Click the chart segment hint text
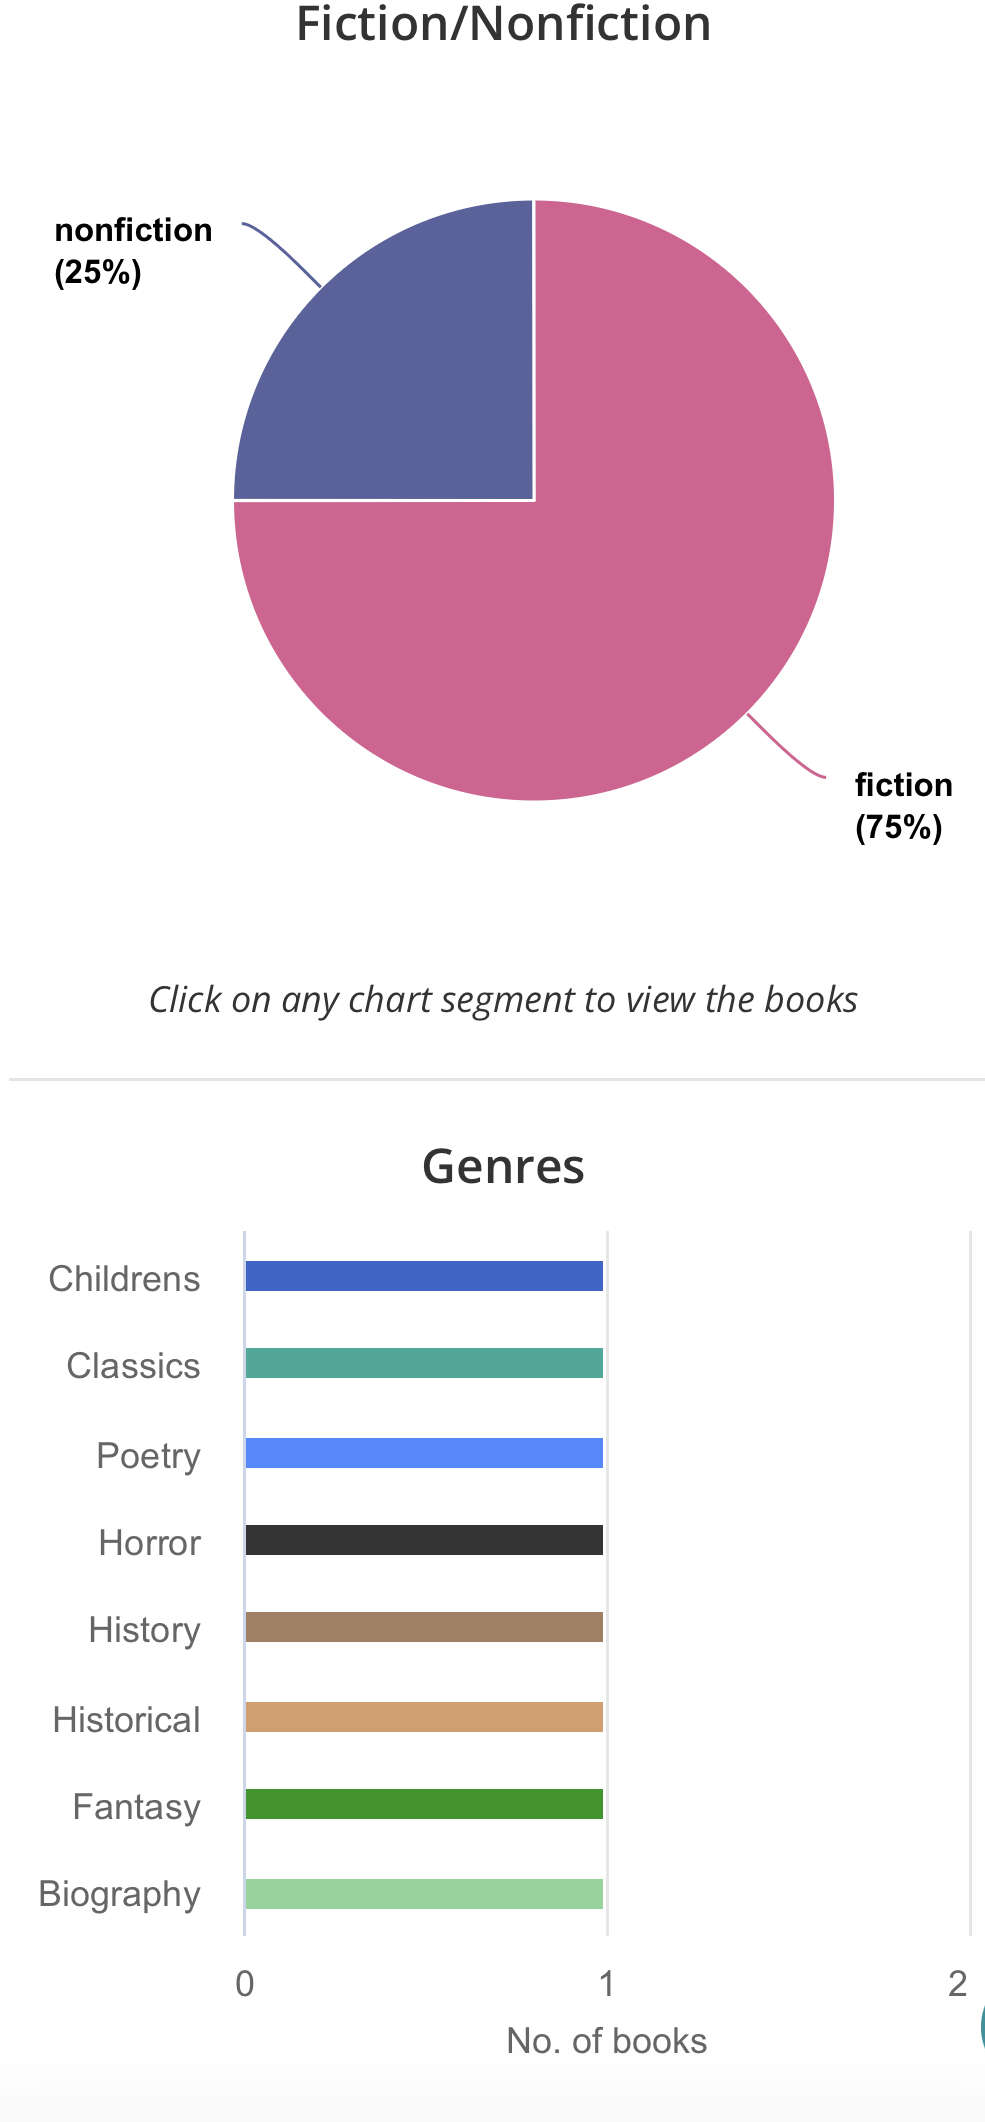 503,1000
